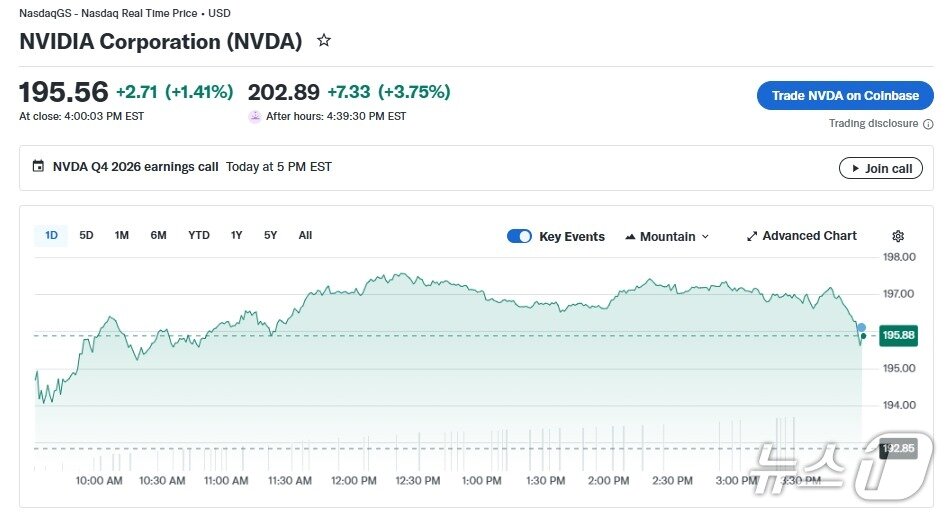Open chart settings gear icon
The image size is (947, 514).
click(898, 236)
